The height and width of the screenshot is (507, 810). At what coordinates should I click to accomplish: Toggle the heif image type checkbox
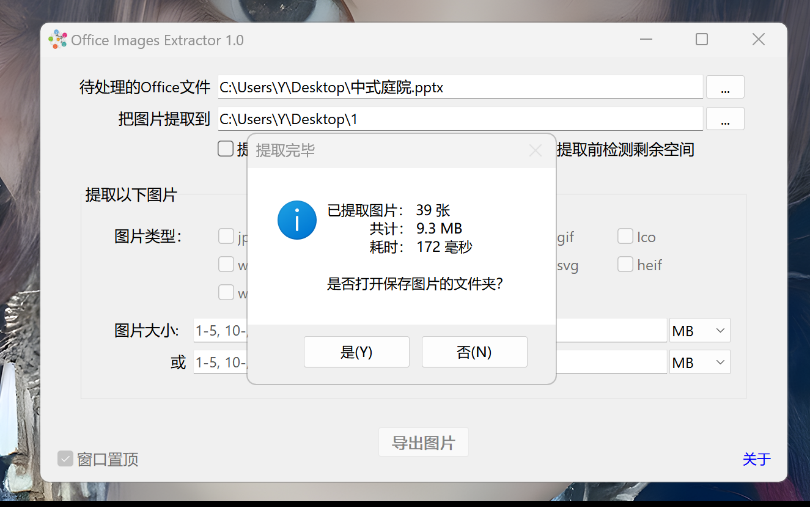(x=625, y=264)
